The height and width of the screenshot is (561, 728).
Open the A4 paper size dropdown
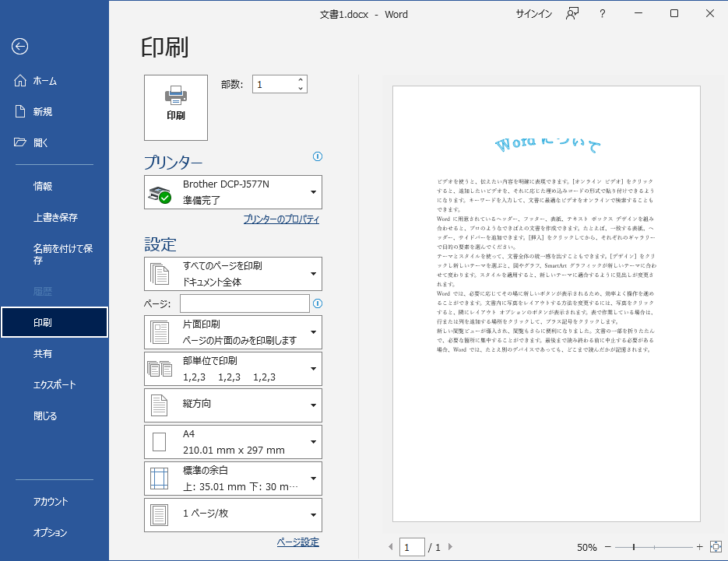pos(233,442)
